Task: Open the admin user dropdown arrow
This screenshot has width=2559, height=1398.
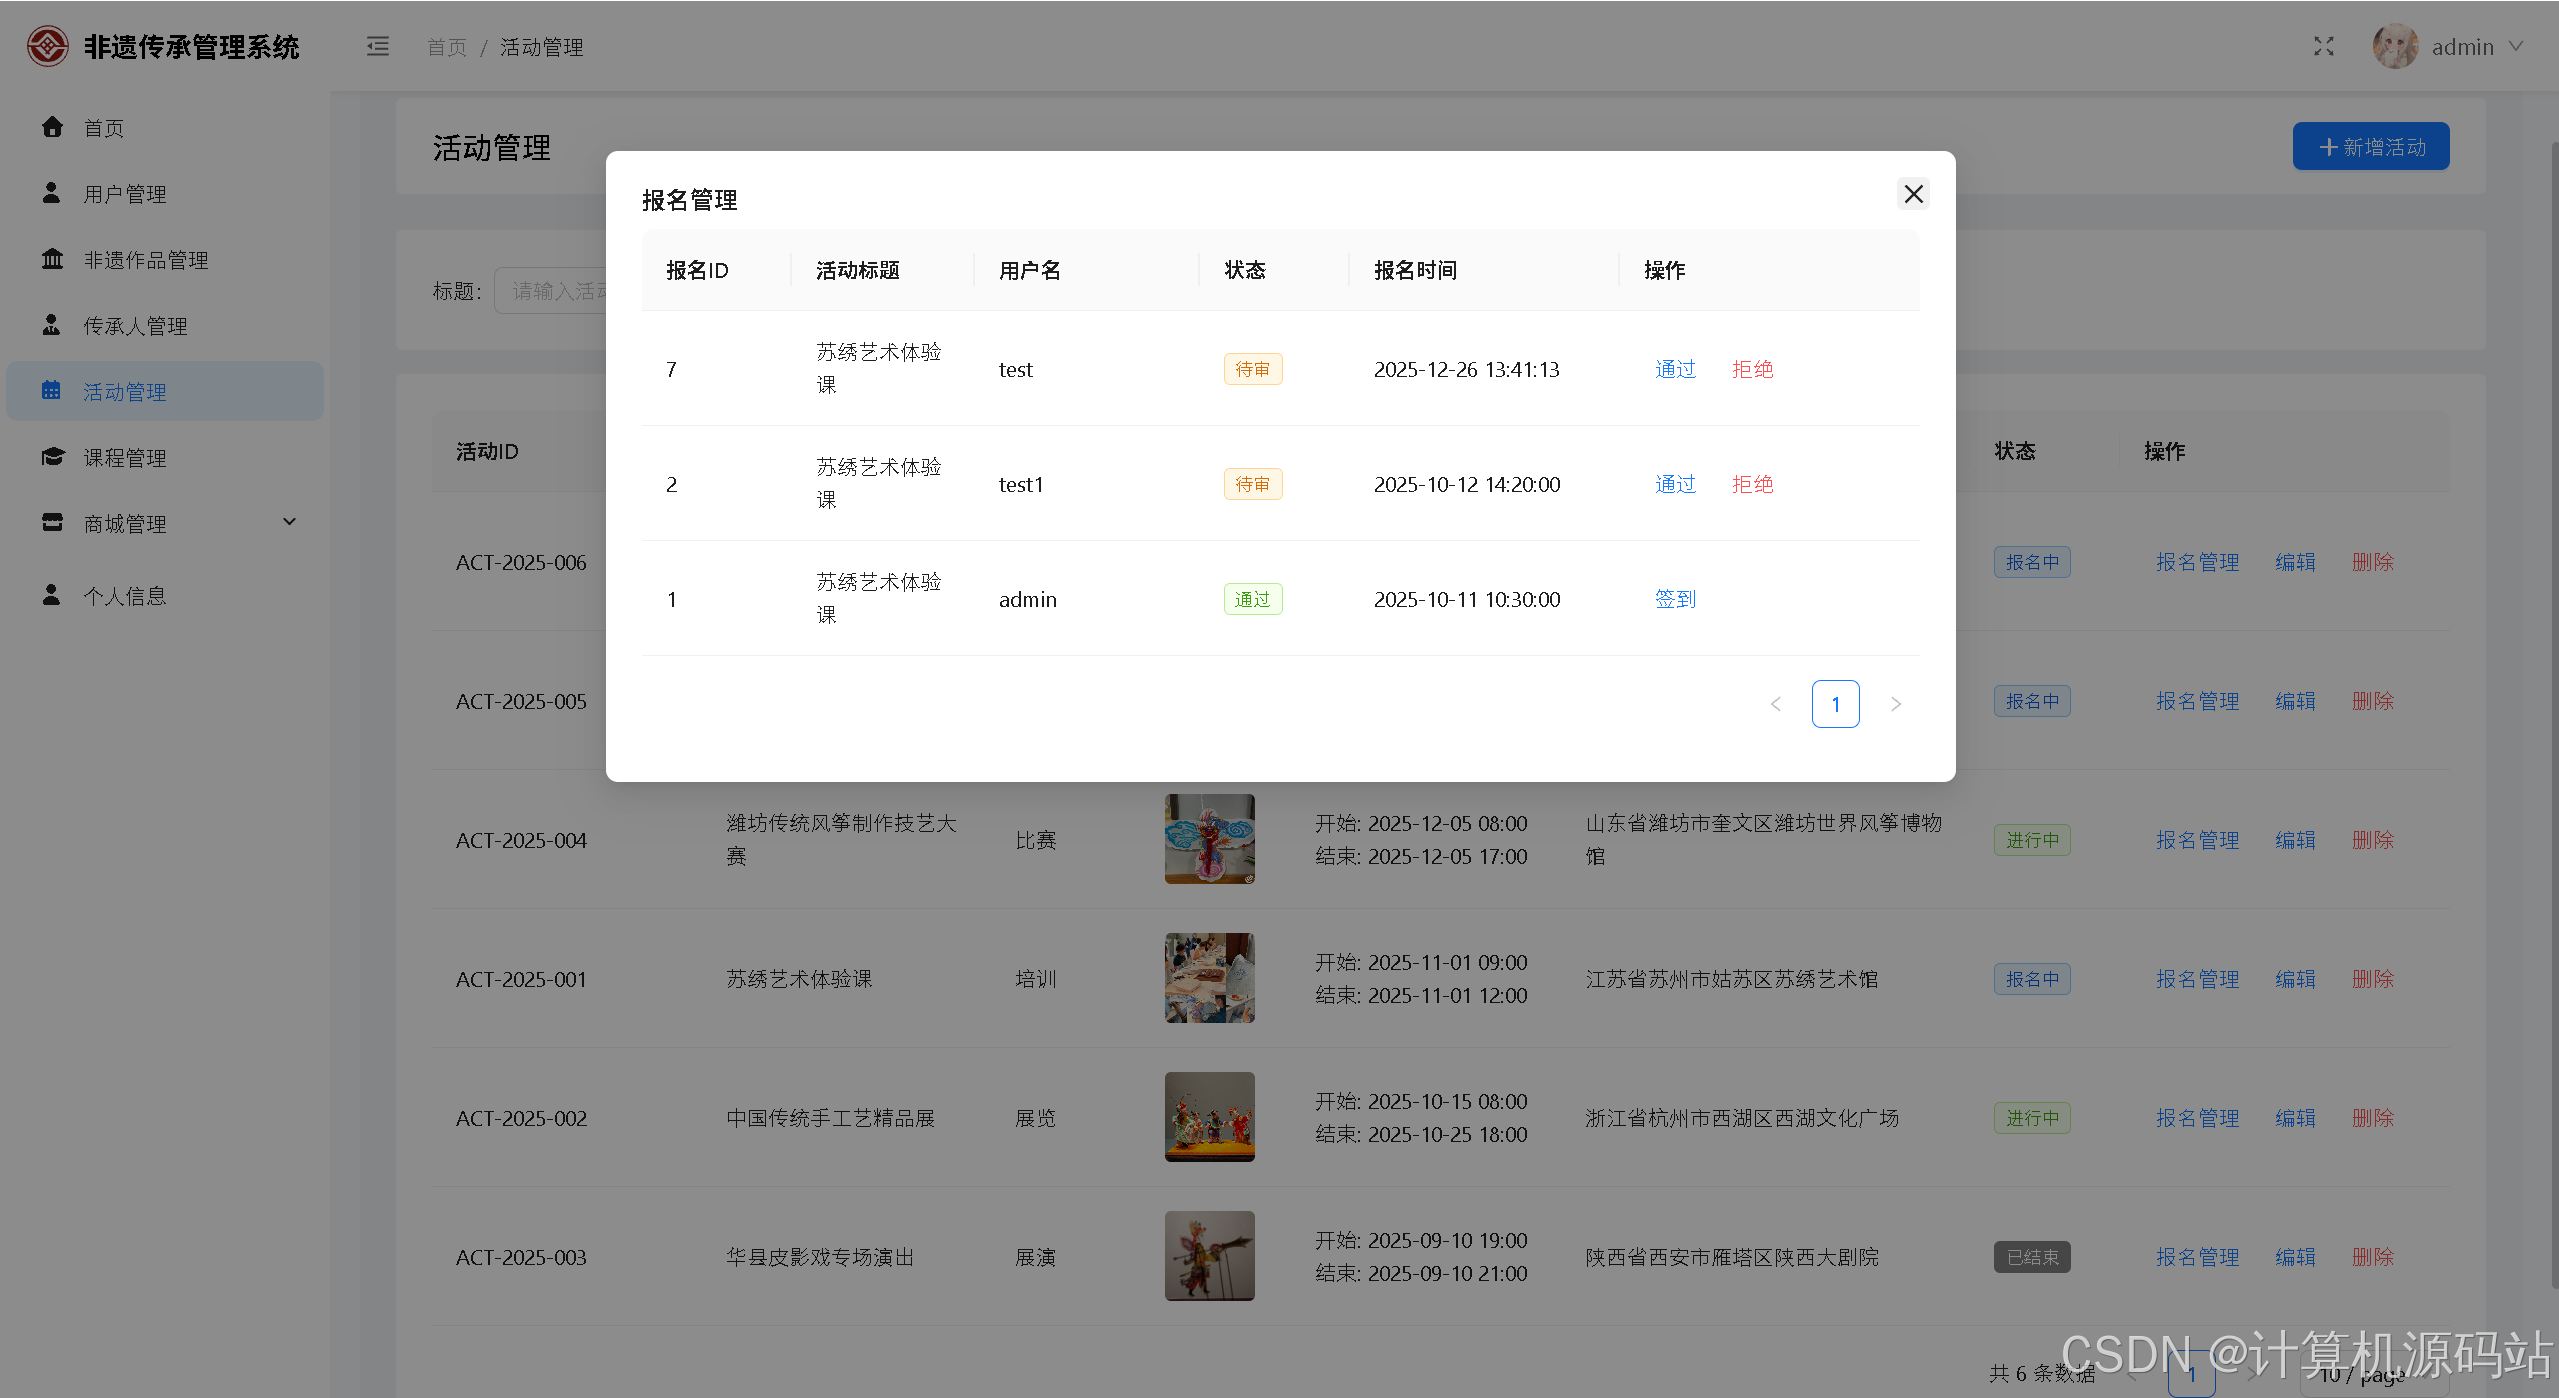Action: (x=2516, y=47)
